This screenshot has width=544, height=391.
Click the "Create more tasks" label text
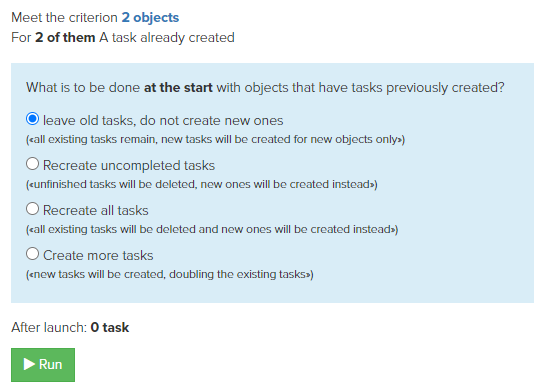[x=98, y=256]
